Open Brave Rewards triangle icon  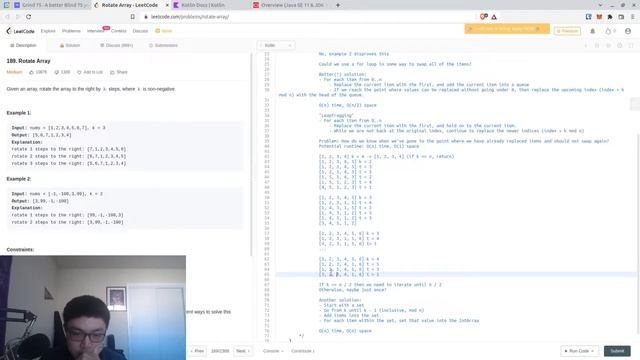(x=494, y=17)
